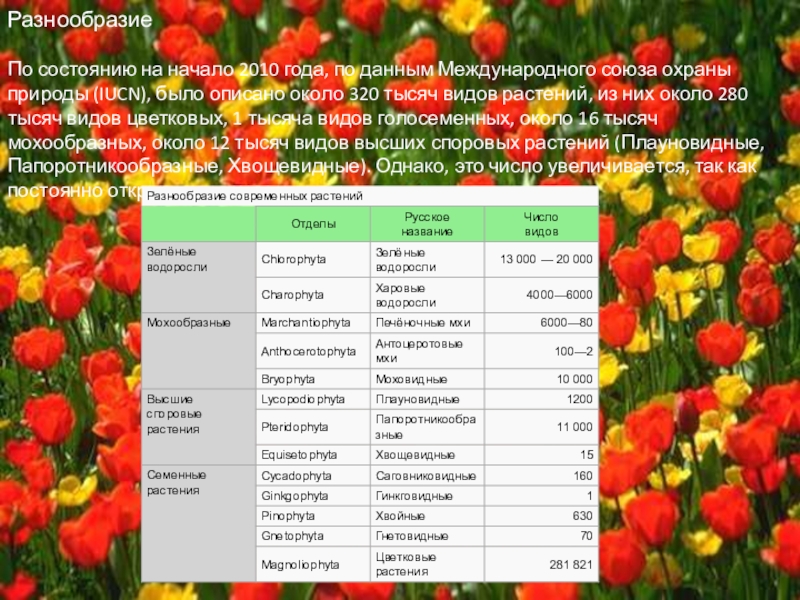The width and height of the screenshot is (800, 600).
Task: Click the 'Lycopodiophyta' cell
Action: pos(303,398)
